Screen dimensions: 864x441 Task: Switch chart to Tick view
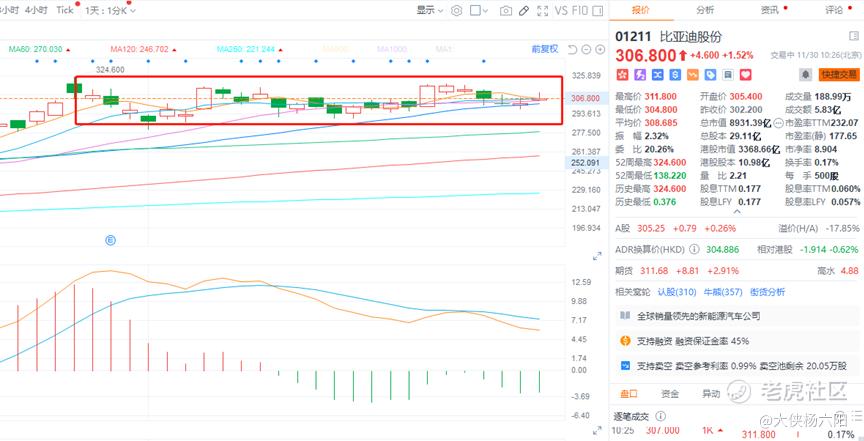coord(64,10)
